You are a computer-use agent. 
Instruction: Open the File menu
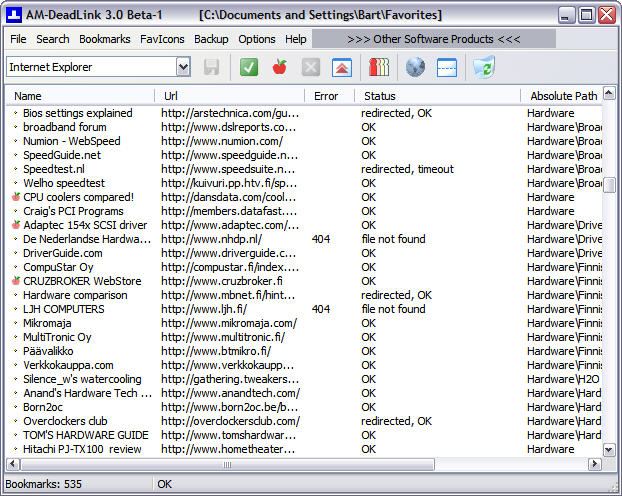[18, 39]
